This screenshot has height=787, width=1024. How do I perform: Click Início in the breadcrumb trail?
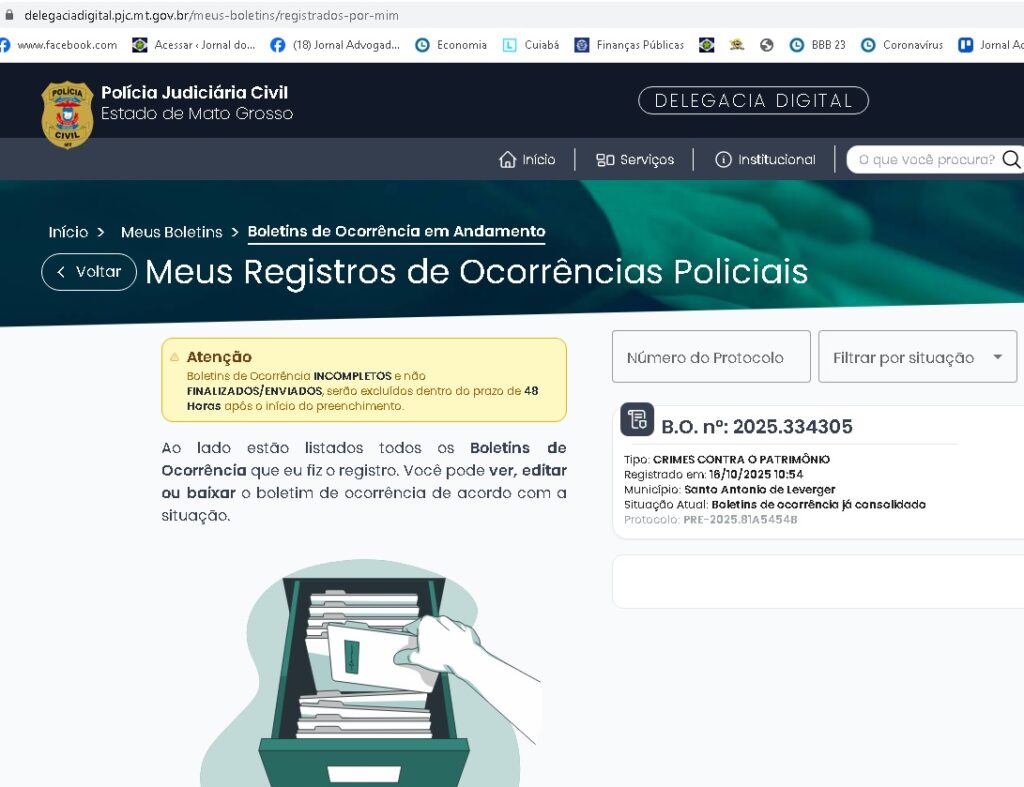(x=68, y=232)
